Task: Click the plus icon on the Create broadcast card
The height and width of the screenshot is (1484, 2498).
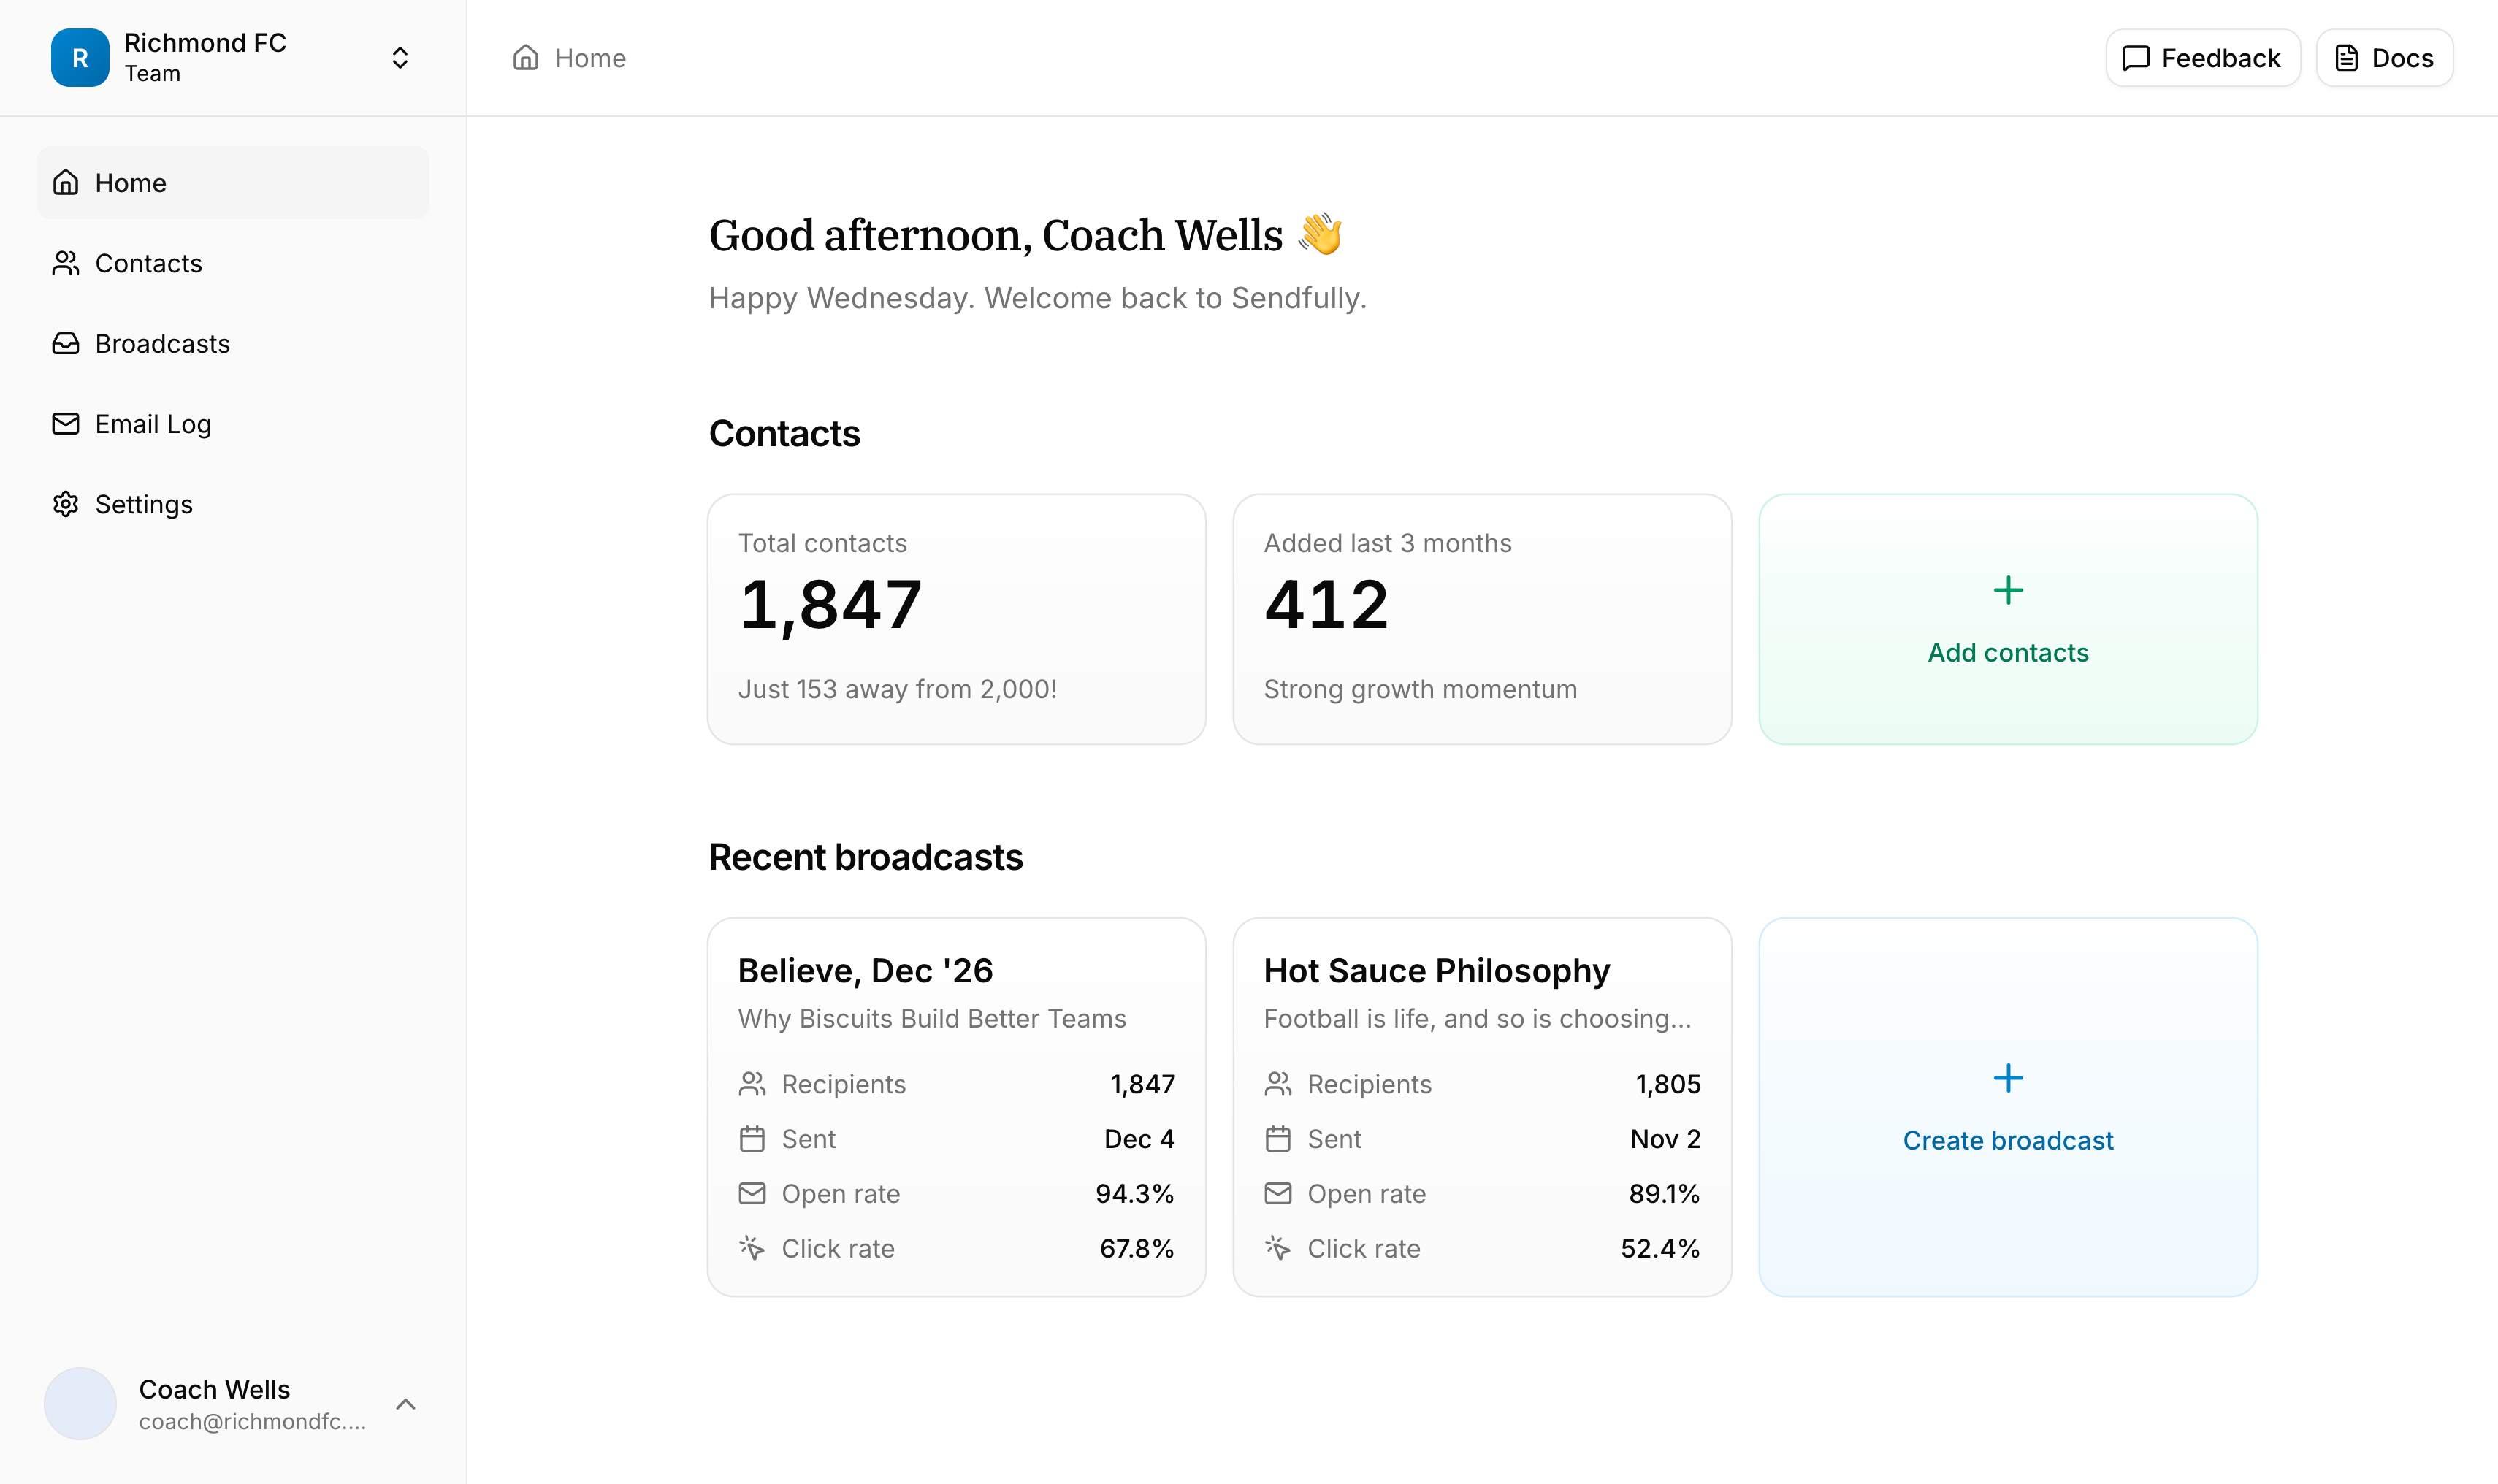Action: pyautogui.click(x=2008, y=1078)
